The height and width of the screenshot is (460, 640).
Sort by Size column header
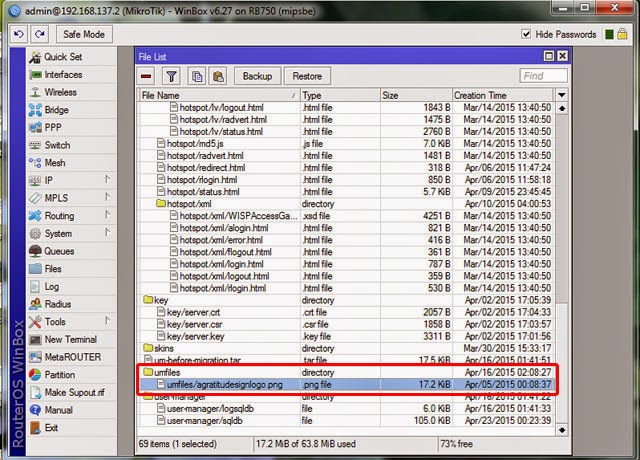coord(416,96)
